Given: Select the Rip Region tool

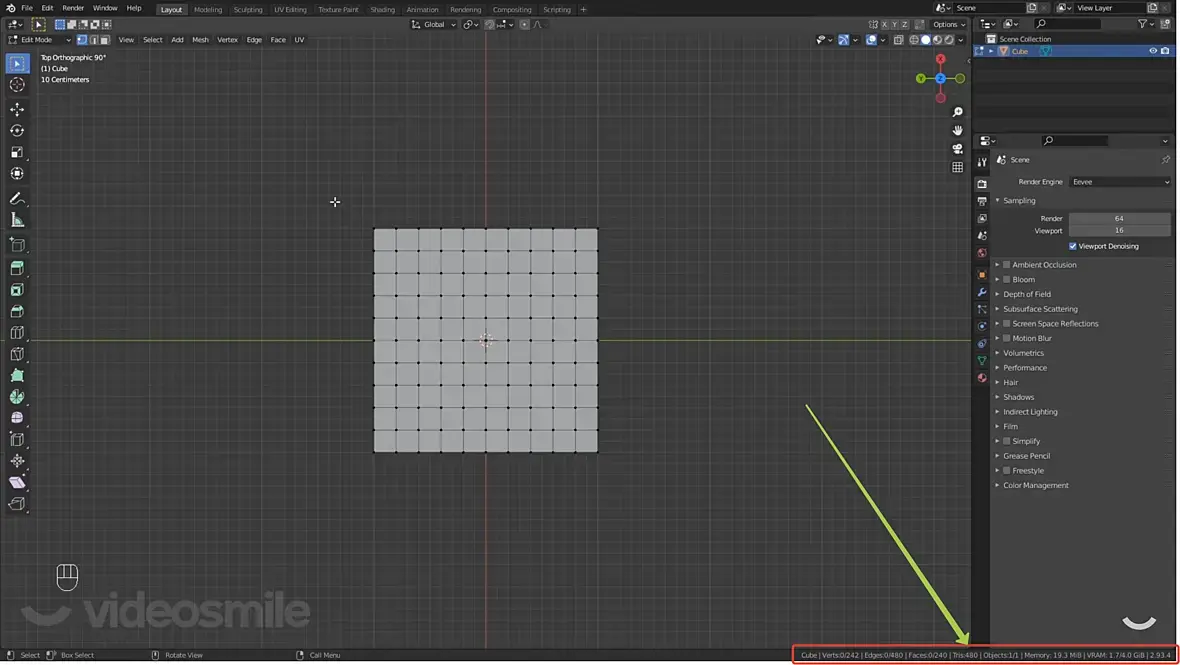Looking at the screenshot, I should pyautogui.click(x=17, y=503).
